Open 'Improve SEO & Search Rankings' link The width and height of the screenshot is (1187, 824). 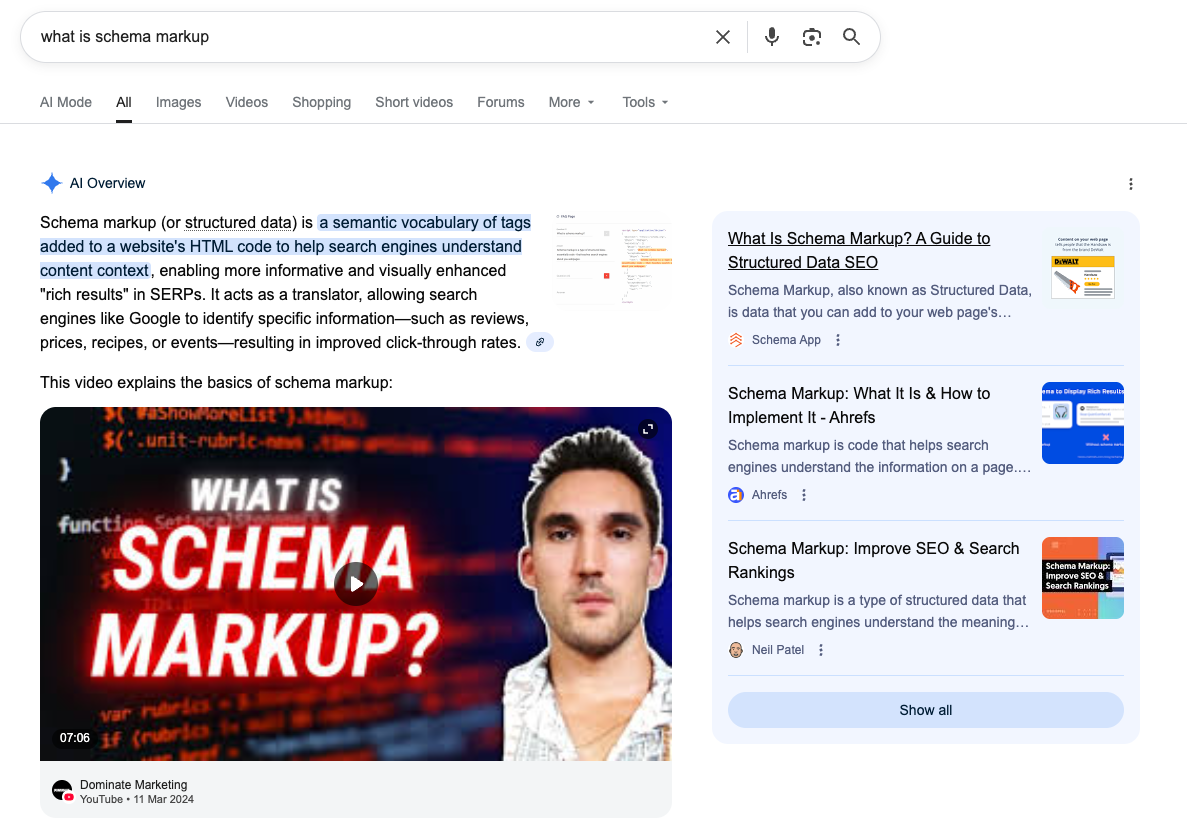point(874,560)
